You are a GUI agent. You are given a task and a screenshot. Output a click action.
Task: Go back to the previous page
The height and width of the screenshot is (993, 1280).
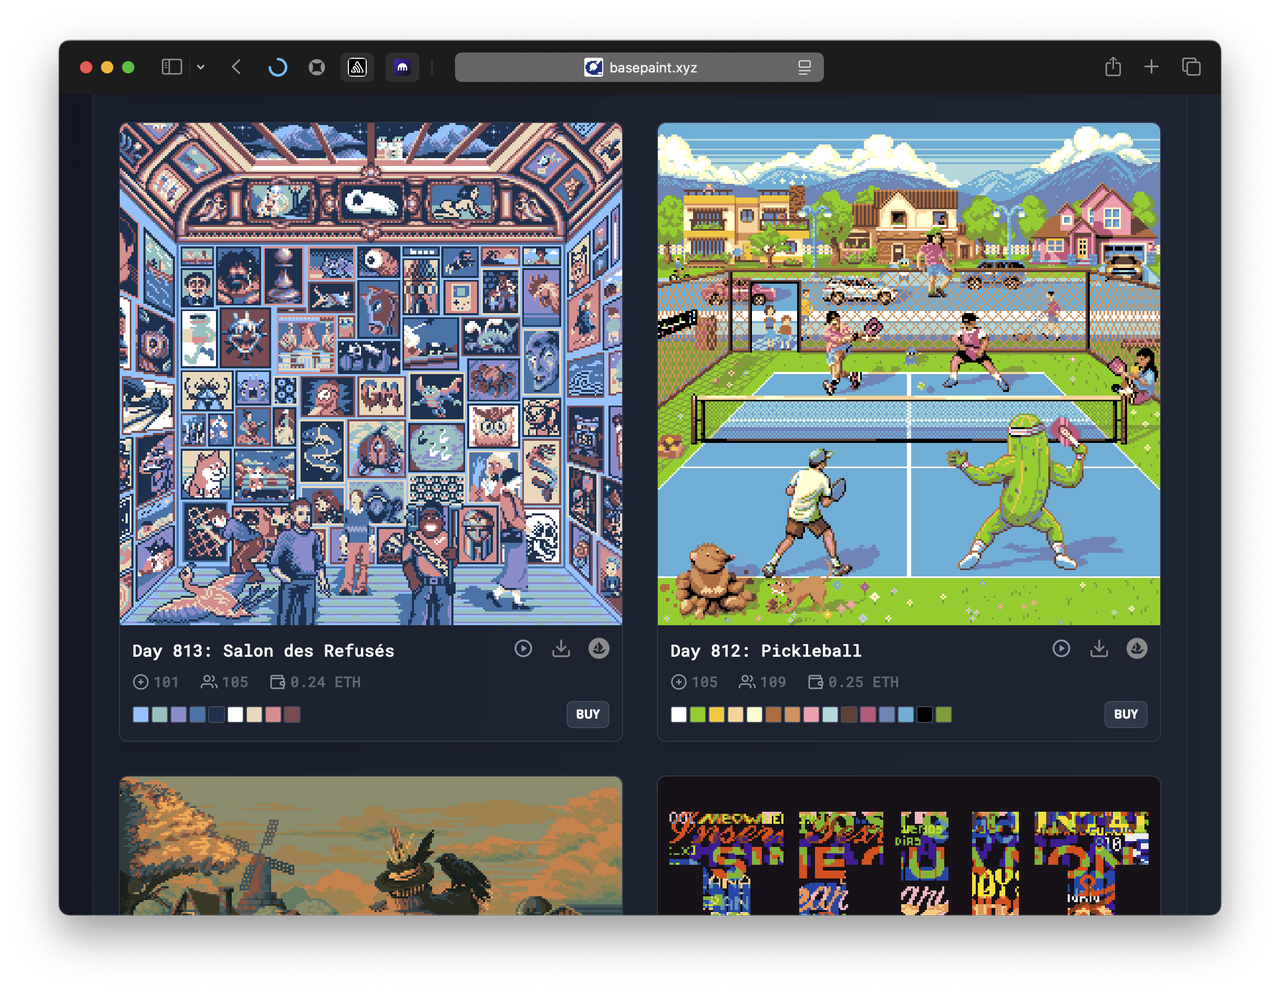tap(236, 67)
